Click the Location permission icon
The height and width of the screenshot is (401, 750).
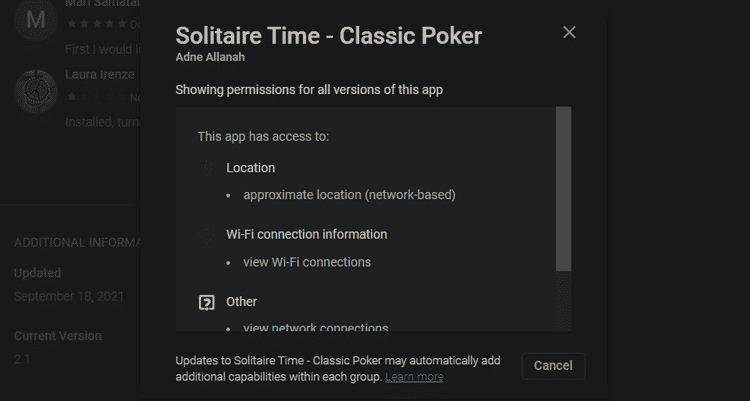coord(207,168)
